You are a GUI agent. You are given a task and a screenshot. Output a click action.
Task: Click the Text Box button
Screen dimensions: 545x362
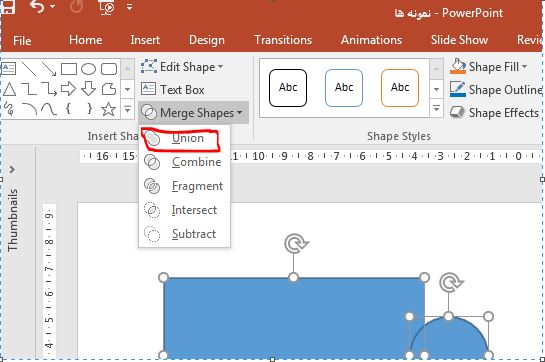pyautogui.click(x=173, y=90)
